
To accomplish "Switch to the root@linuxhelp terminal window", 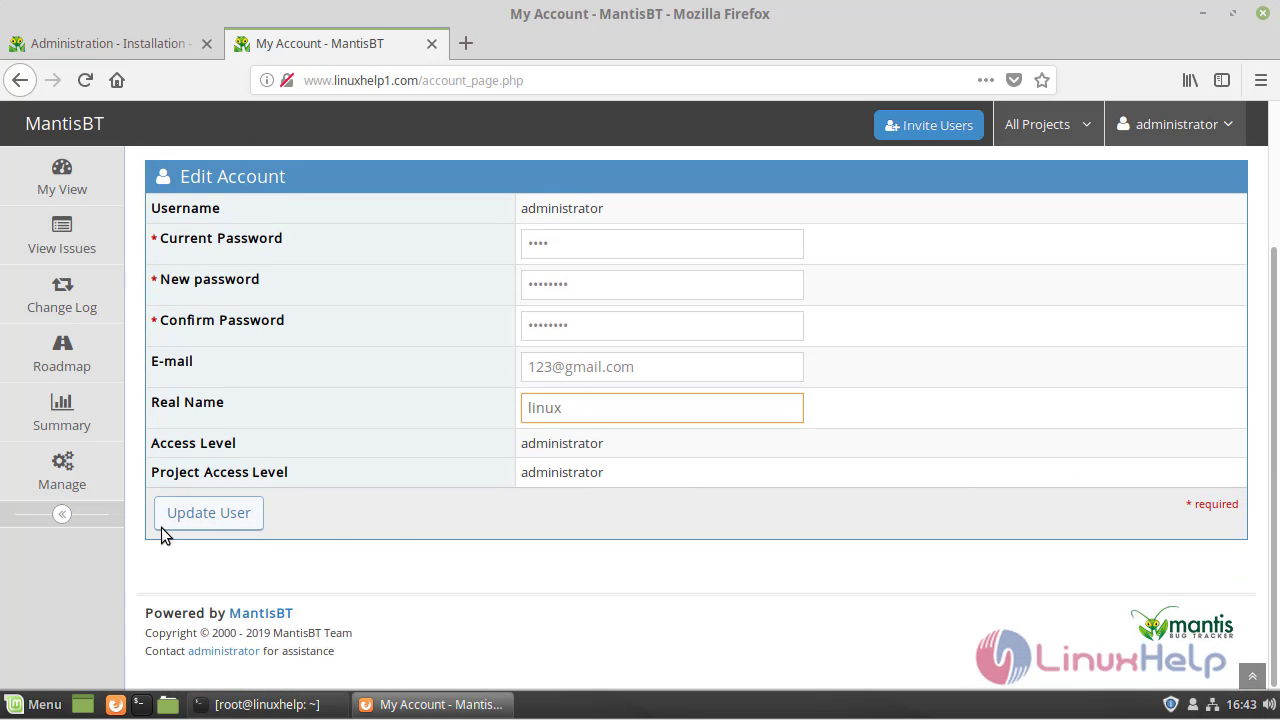I will pyautogui.click(x=268, y=704).
